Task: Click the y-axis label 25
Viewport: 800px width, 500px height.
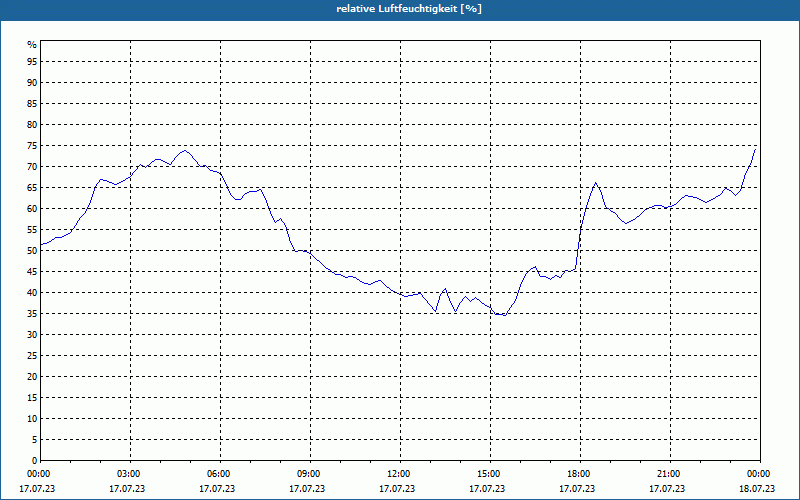Action: coord(32,356)
